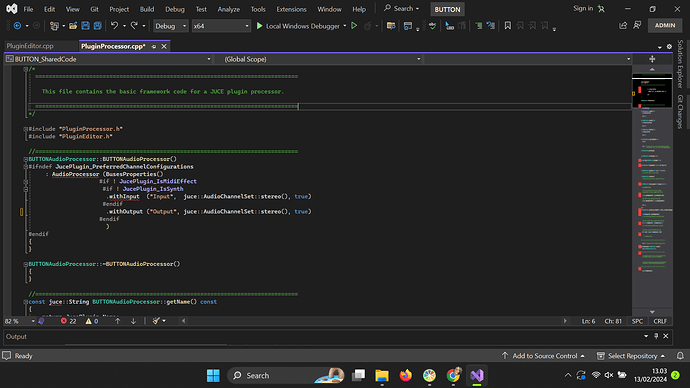Click the 0 warnings indicator
This screenshot has height=388, width=690.
(x=92, y=321)
